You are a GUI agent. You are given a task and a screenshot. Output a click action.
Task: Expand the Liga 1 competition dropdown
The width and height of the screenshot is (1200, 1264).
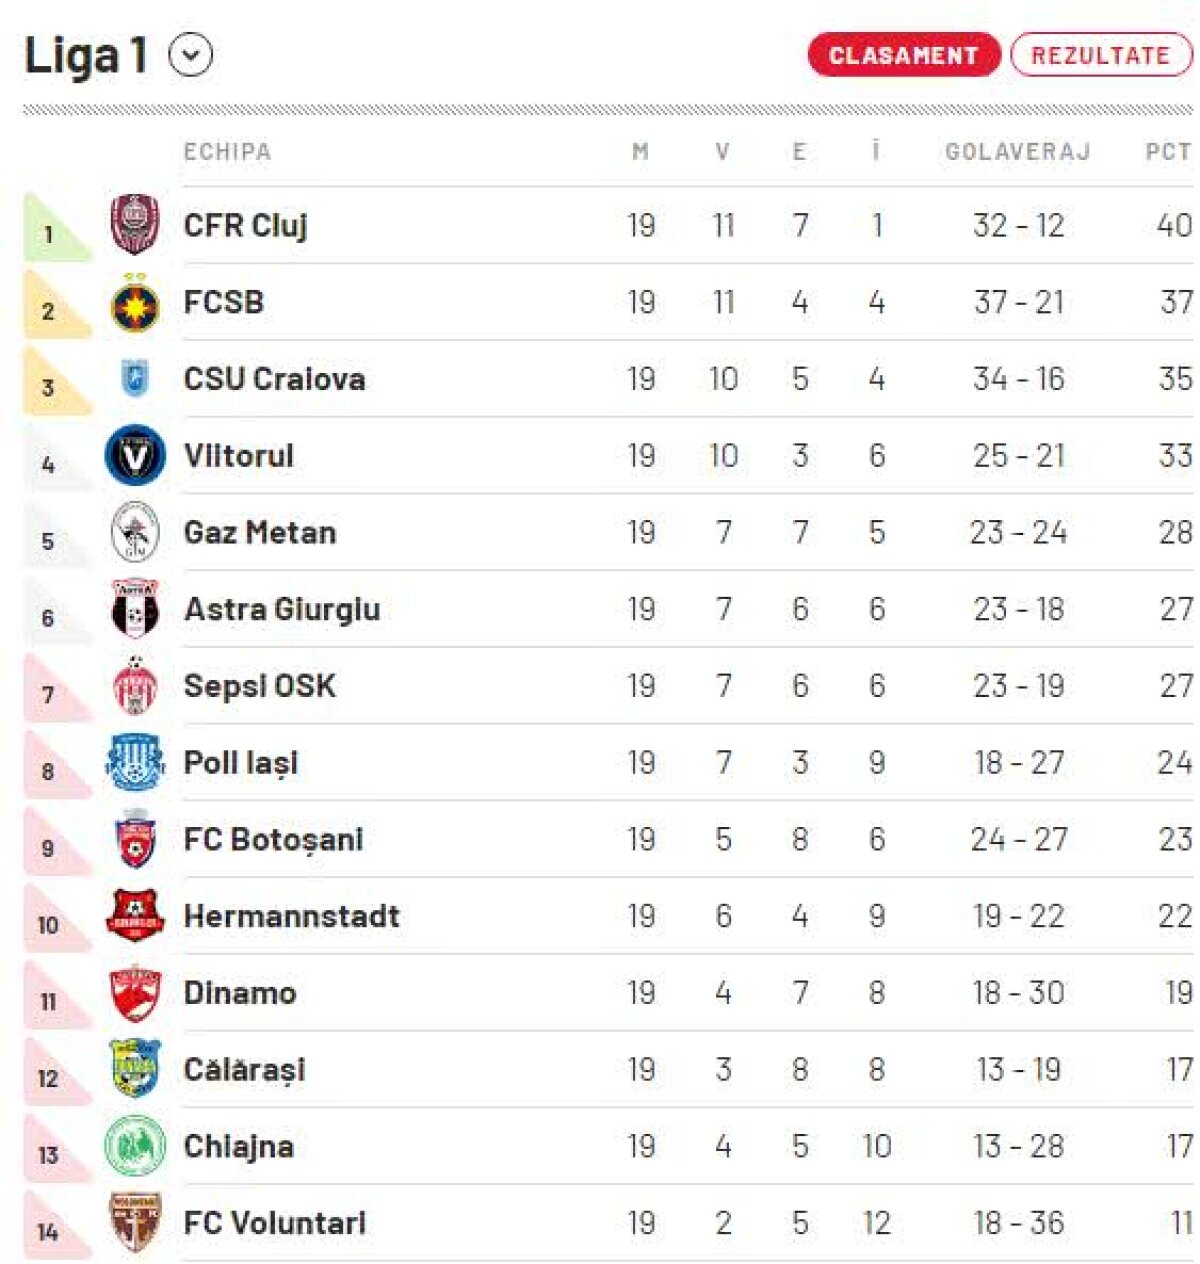tap(191, 55)
